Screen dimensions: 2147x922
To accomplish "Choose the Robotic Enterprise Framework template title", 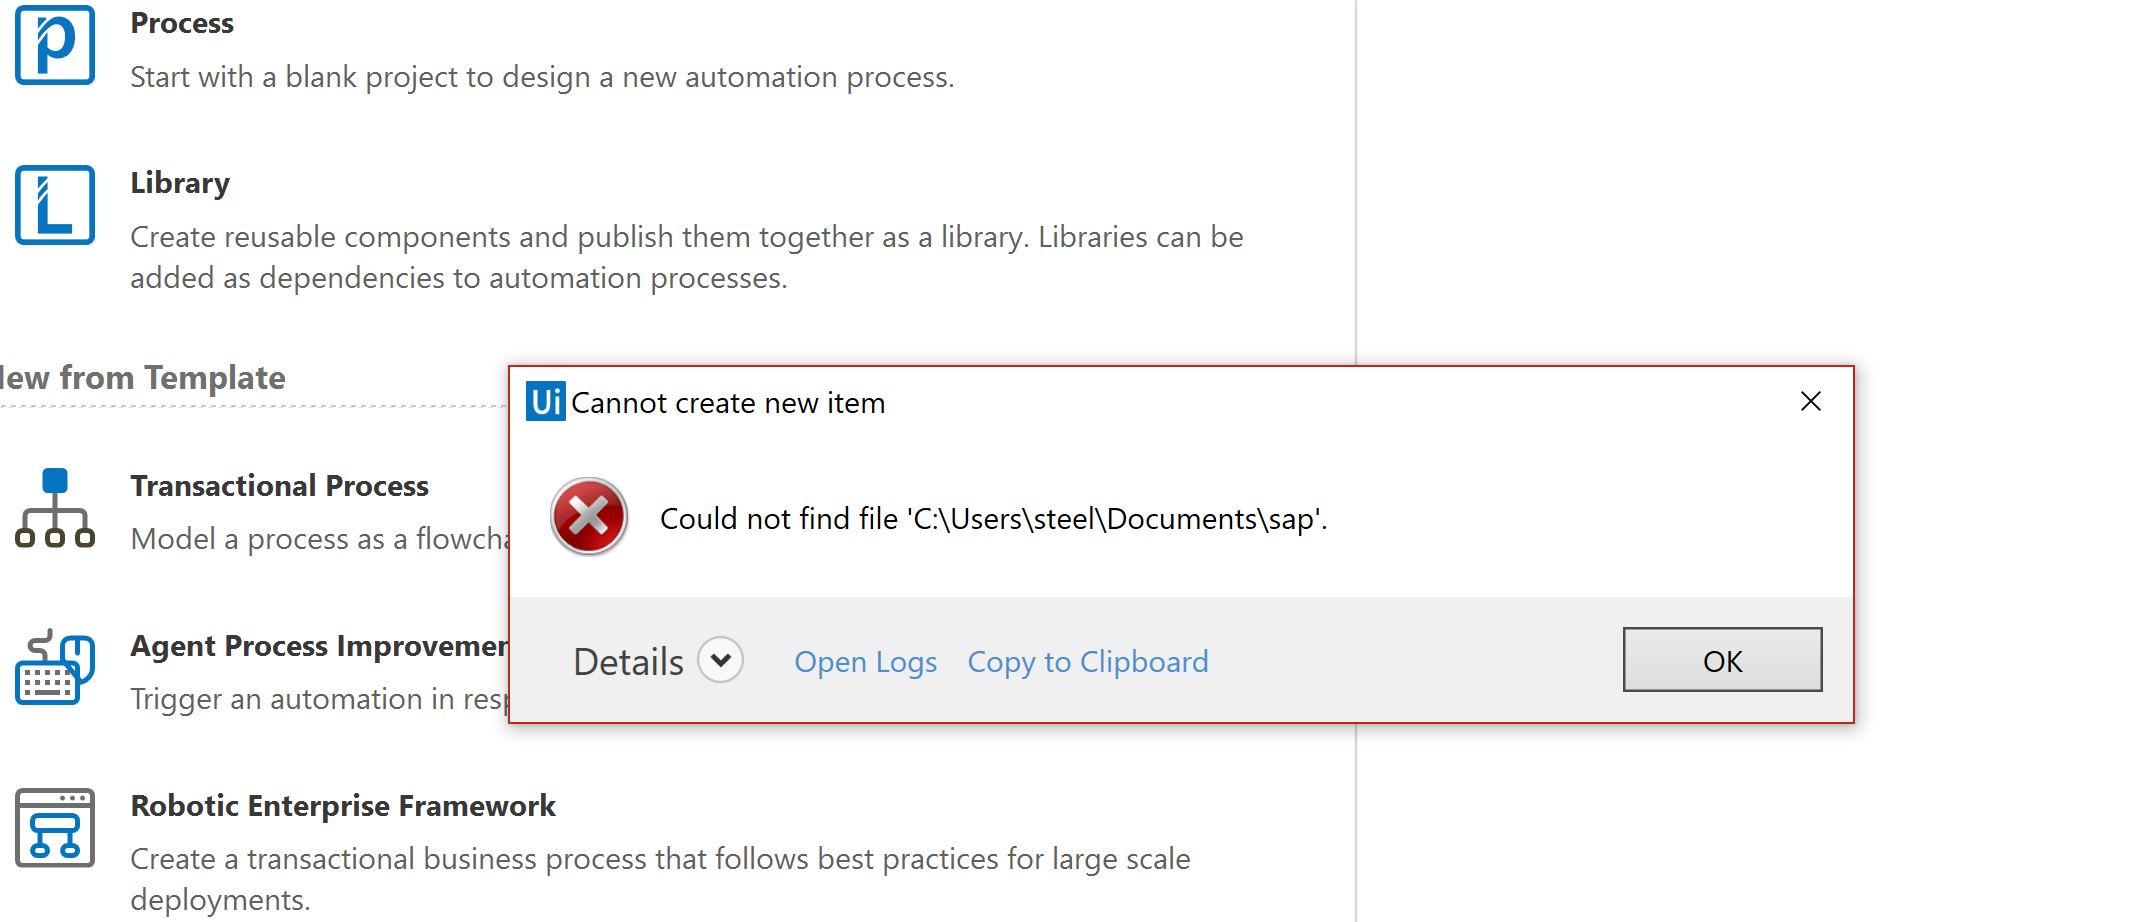I will (x=343, y=806).
